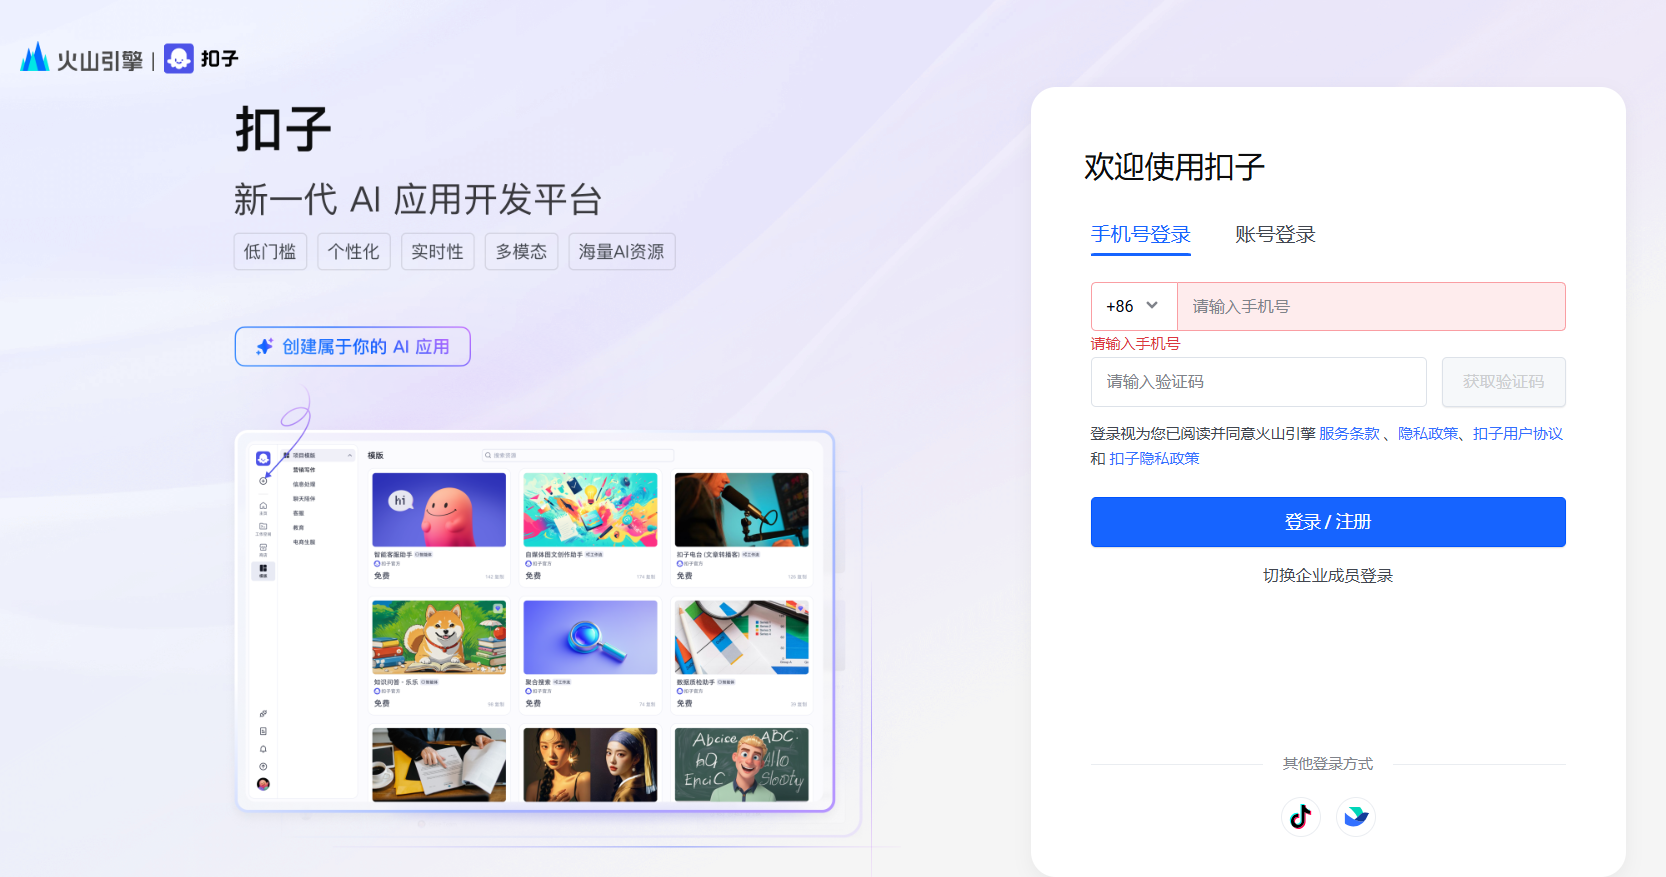Focus the 请输入验证码 code field
Image resolution: width=1666 pixels, height=877 pixels.
[1258, 382]
